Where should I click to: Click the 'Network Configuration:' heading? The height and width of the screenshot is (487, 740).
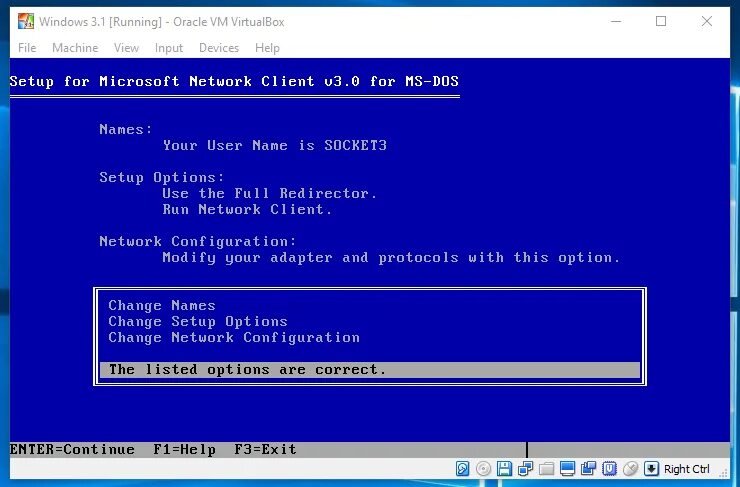(x=198, y=242)
